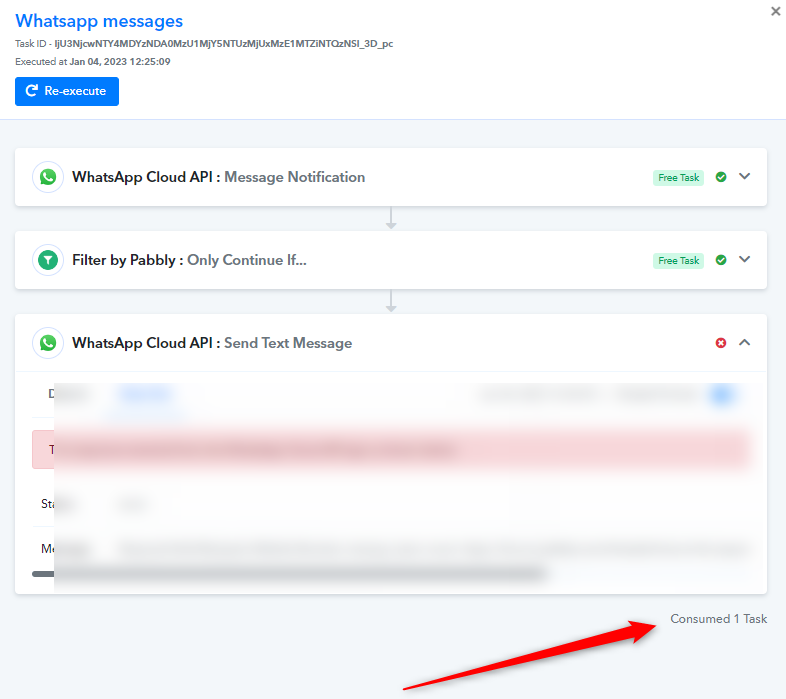Screen dimensions: 786x699
Task: Click 'WhatsApp Cloud API : Send Text Message' heading
Action: (x=212, y=343)
